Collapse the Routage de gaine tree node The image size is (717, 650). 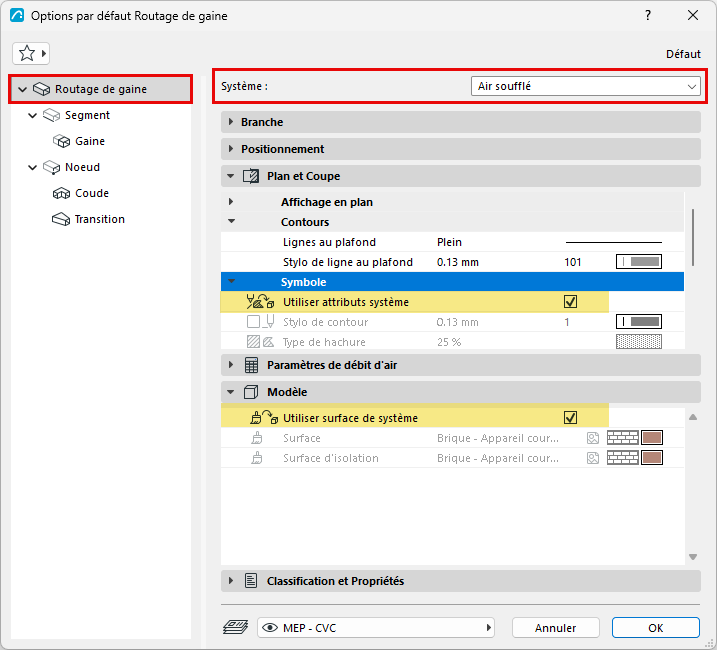pos(22,89)
